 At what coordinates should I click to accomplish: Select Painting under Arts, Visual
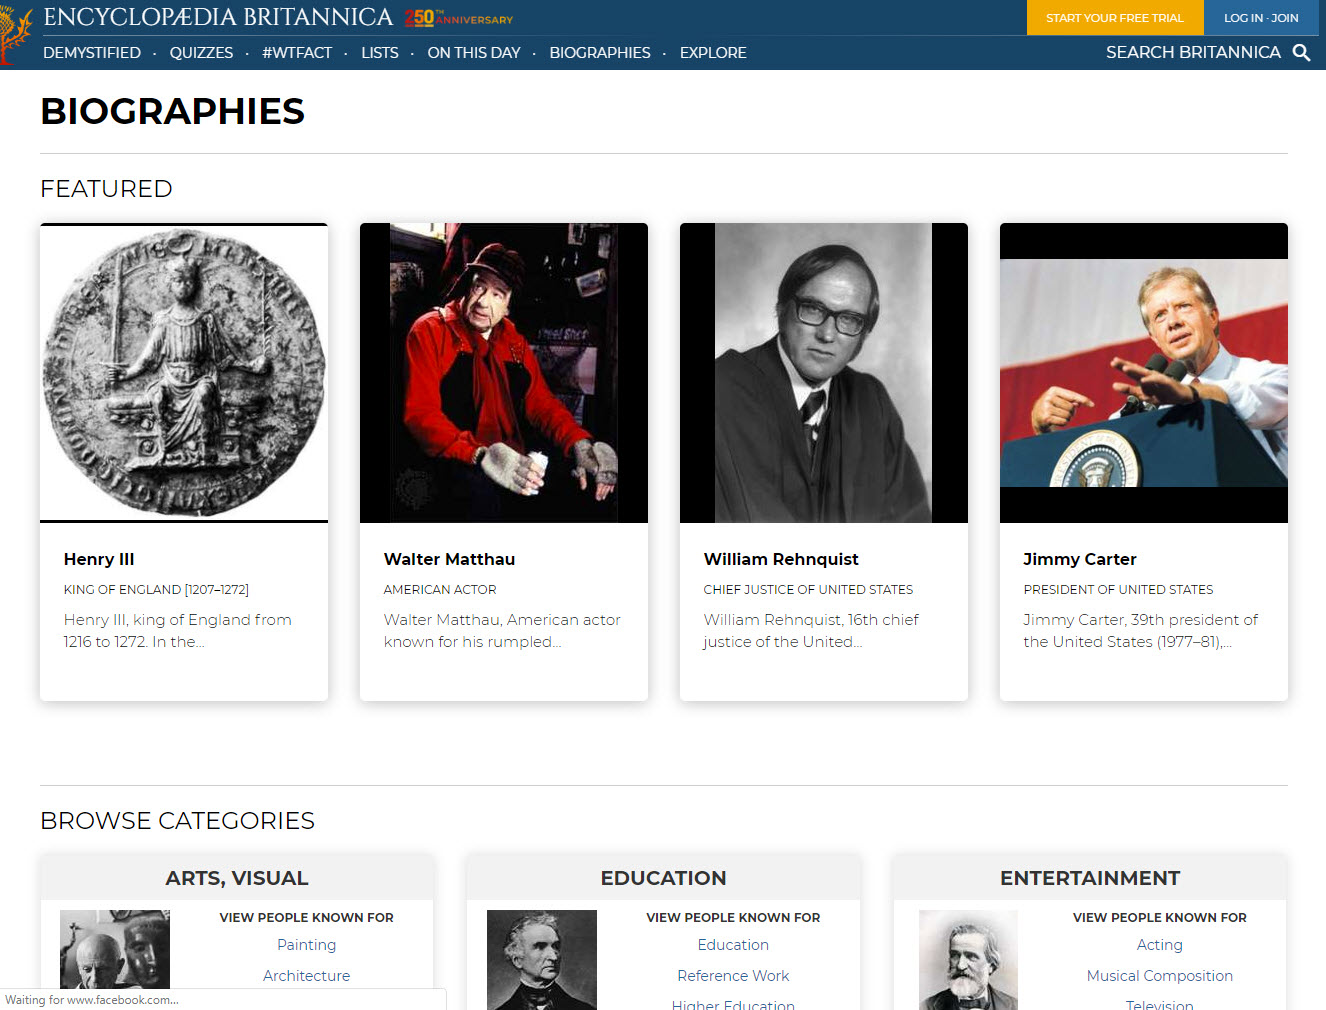(x=306, y=945)
